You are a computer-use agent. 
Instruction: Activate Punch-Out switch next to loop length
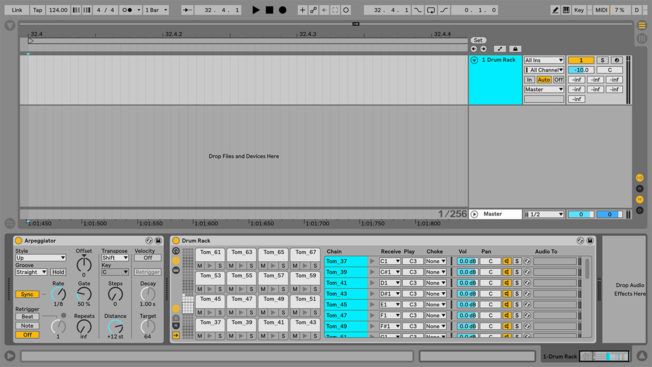(444, 10)
